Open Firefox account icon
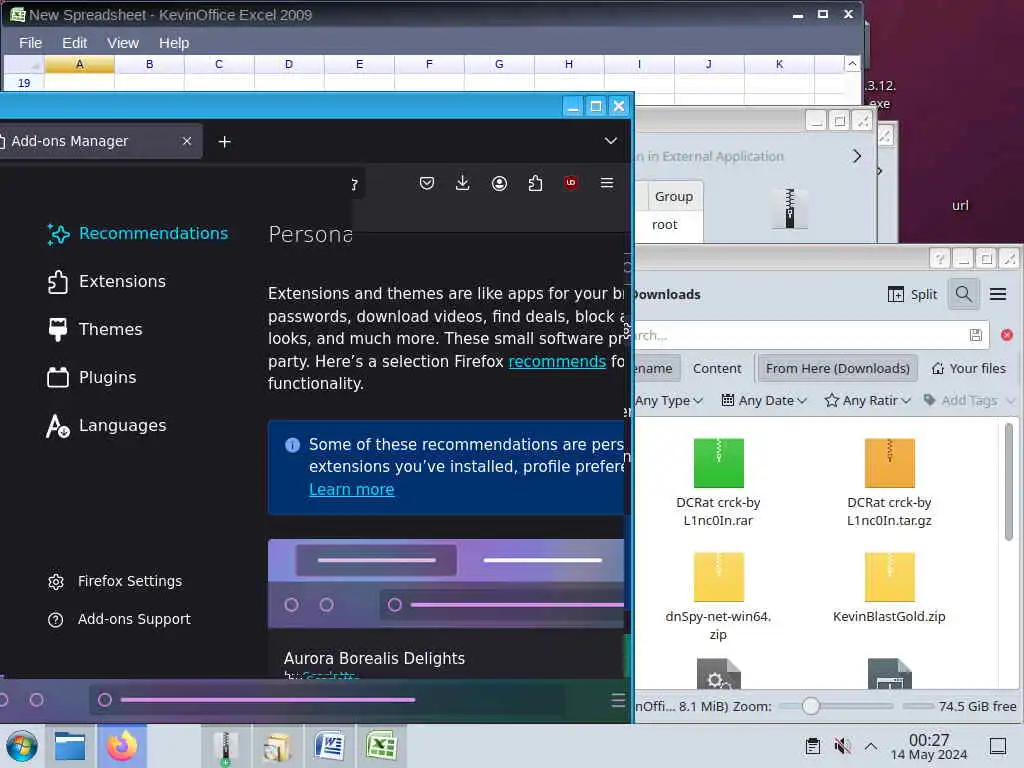Image resolution: width=1024 pixels, height=768 pixels. pos(499,184)
